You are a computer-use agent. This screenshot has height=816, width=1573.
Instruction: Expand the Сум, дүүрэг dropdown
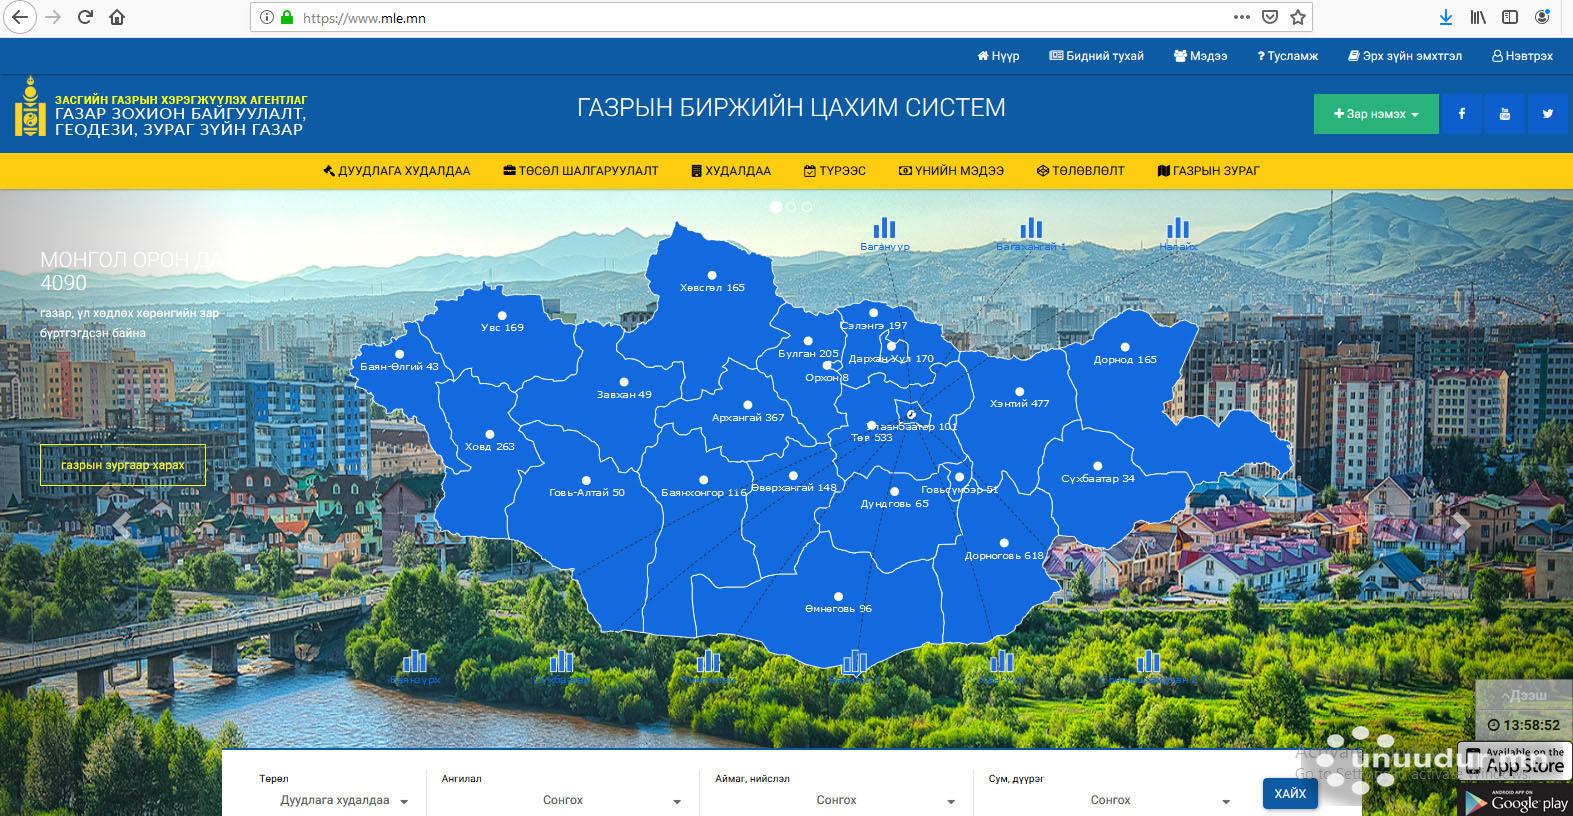[x=1109, y=800]
